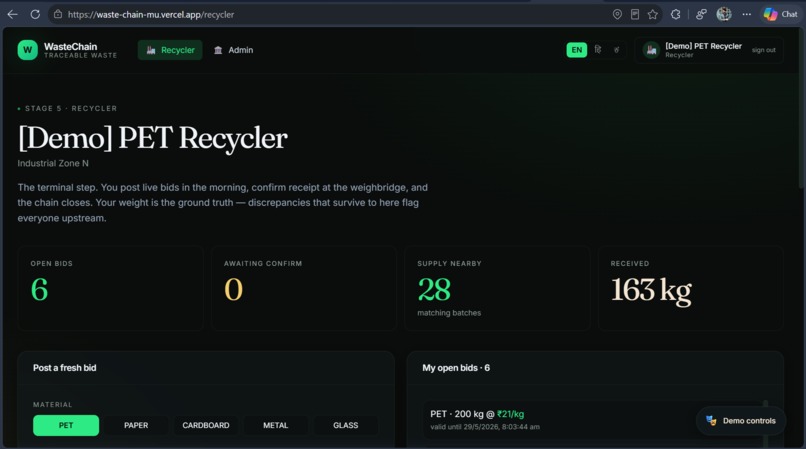
Task: Click the factory avatar next to [Demo] PET Recycler
Action: tap(651, 50)
